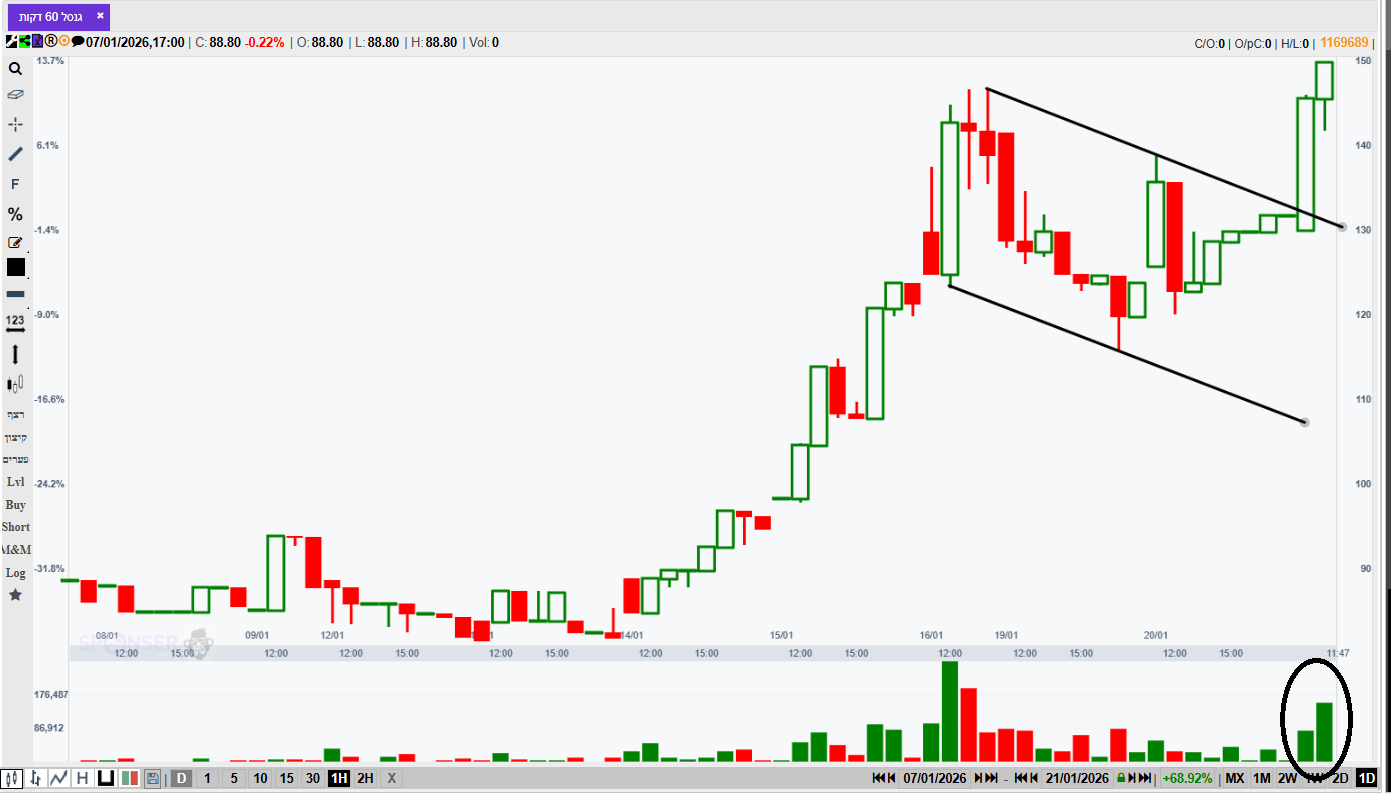Expand the 123 price range tool options
Screen dimensions: 1391x796
pos(15,323)
